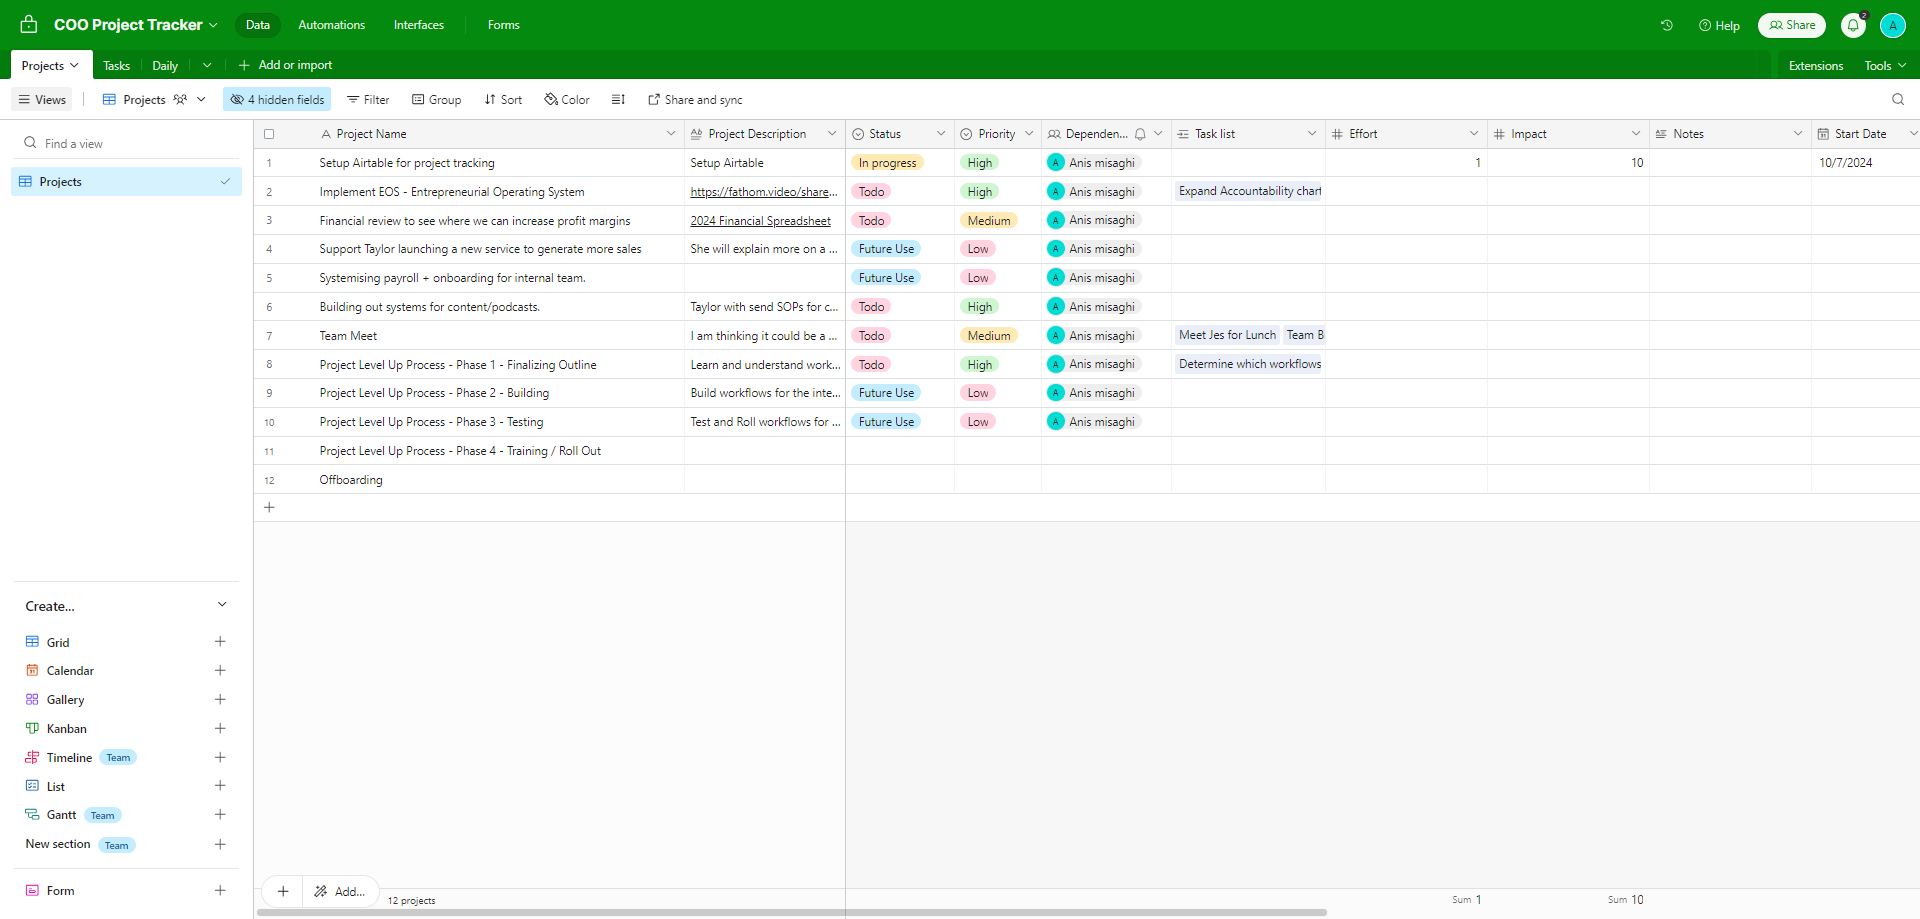The image size is (1920, 919).
Task: Open the Project Name column dropdown
Action: pos(671,134)
